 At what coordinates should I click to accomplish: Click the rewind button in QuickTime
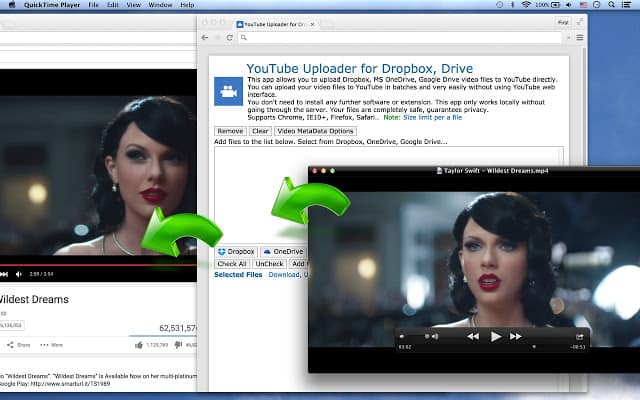click(472, 337)
